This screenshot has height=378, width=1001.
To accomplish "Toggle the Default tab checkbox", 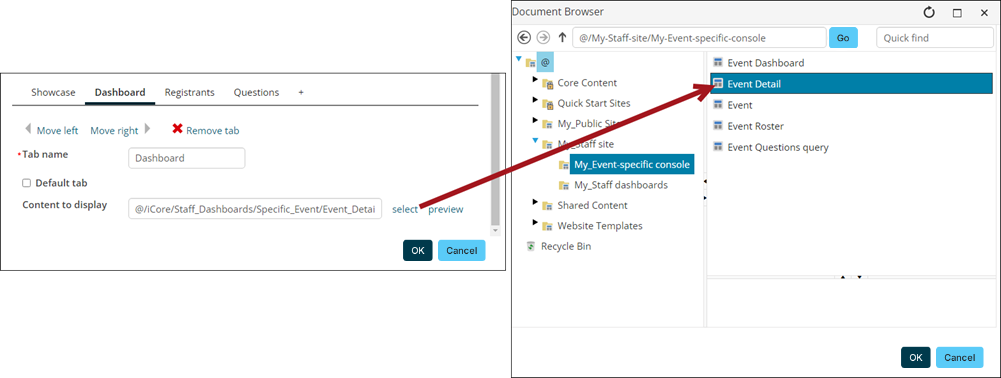I will click(27, 183).
